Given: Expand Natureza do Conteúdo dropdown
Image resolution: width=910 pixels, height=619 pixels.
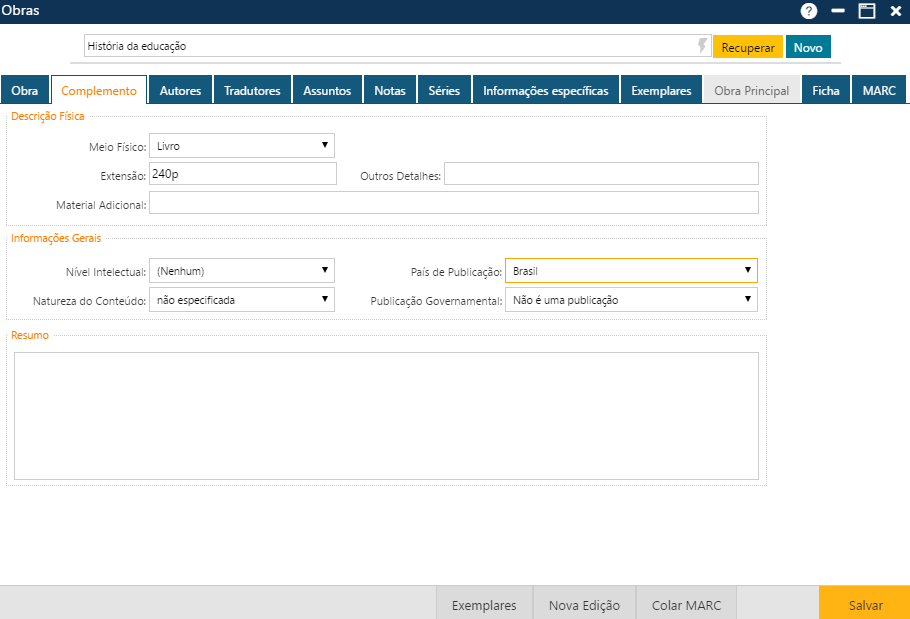Looking at the screenshot, I should click(x=241, y=299).
